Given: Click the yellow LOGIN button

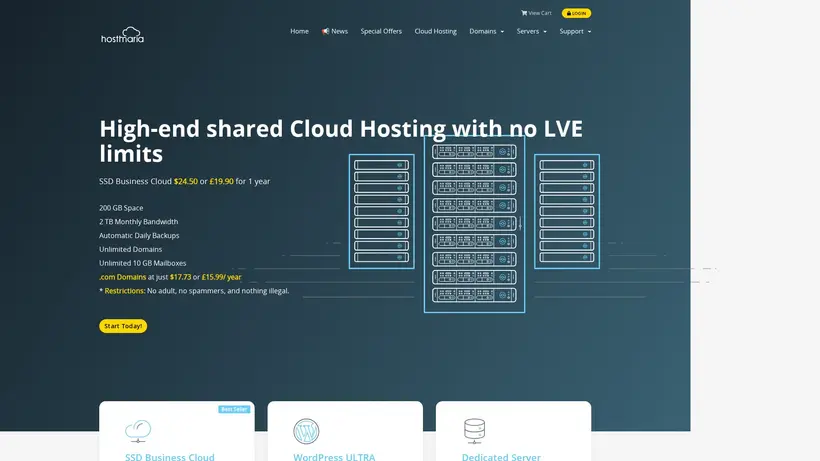Looking at the screenshot, I should (x=576, y=13).
